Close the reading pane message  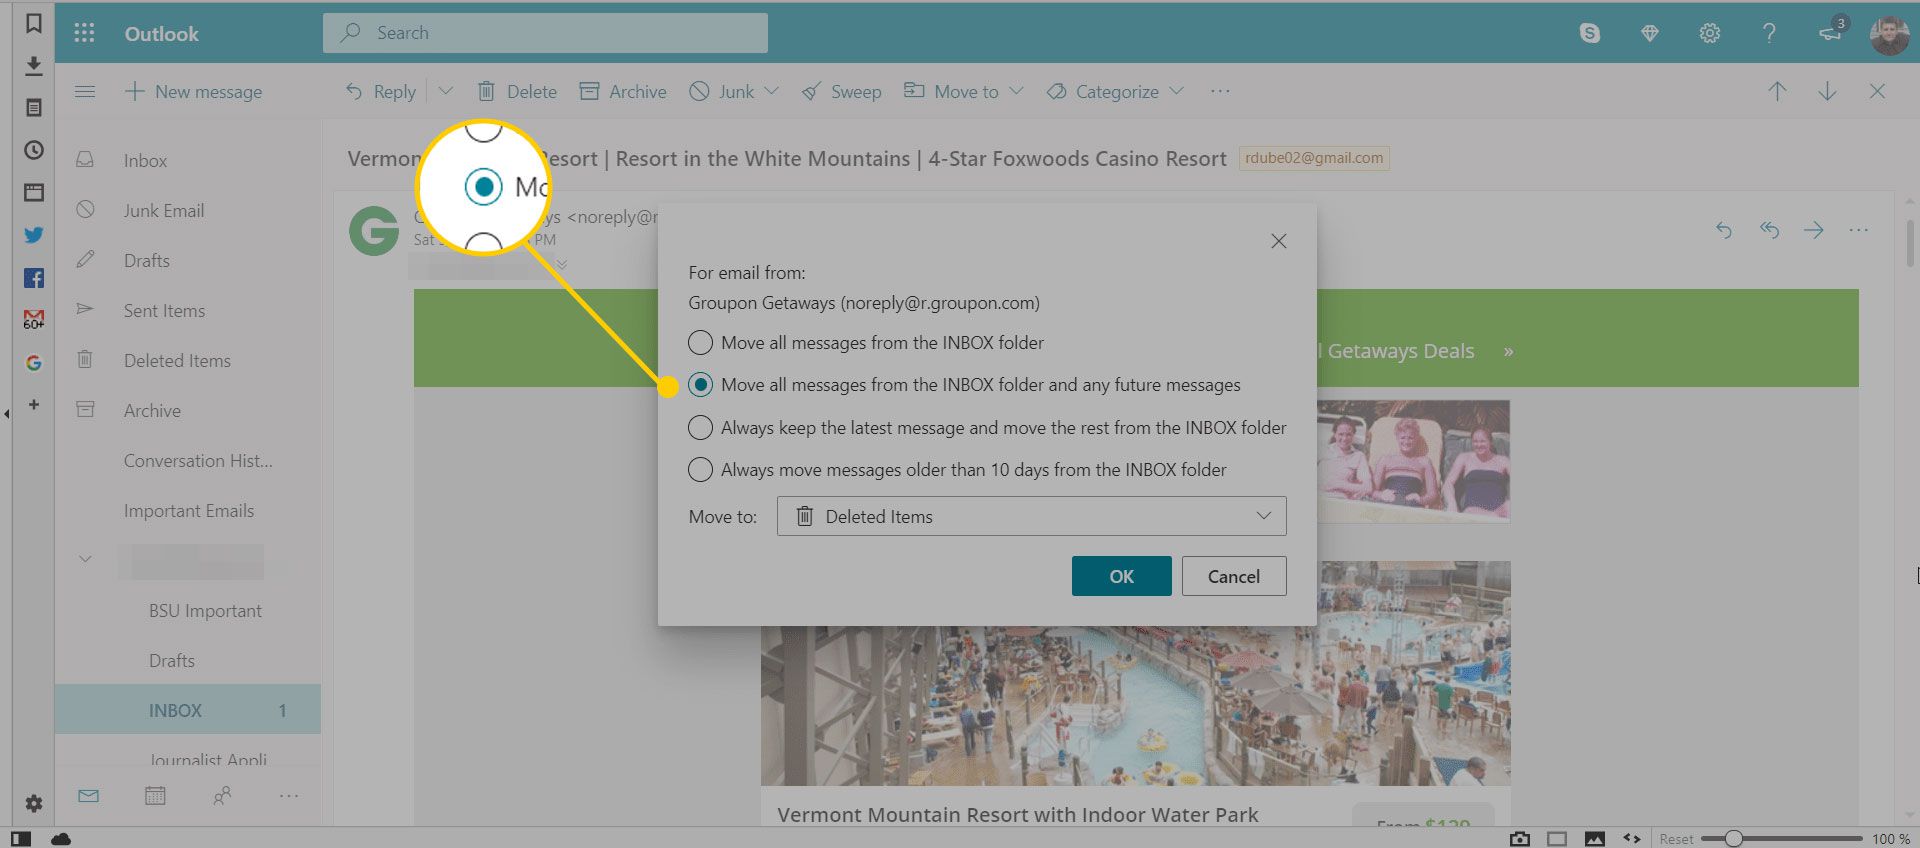coord(1877,91)
